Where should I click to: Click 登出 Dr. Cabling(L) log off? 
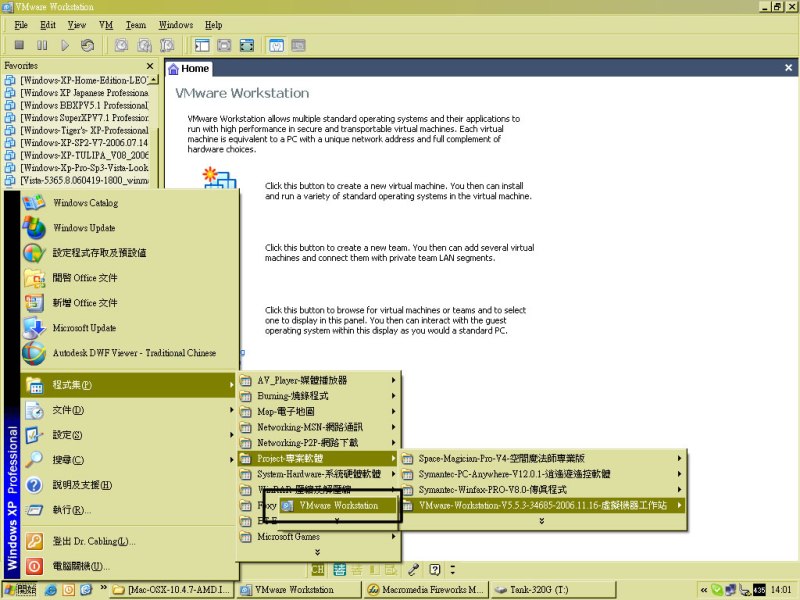click(130, 541)
